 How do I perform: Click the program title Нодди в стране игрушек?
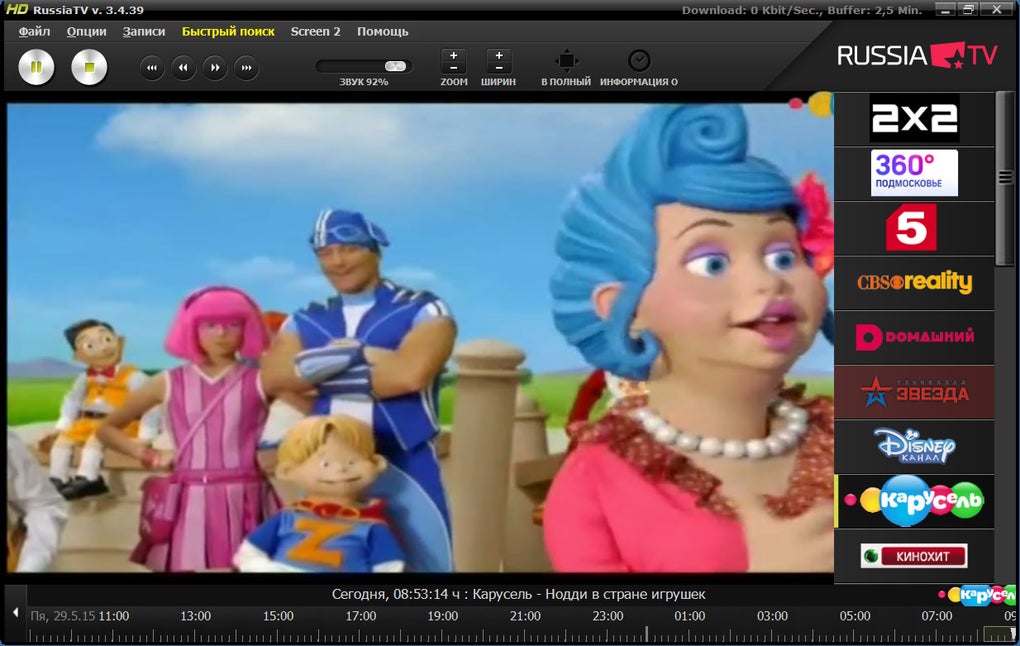pos(625,594)
